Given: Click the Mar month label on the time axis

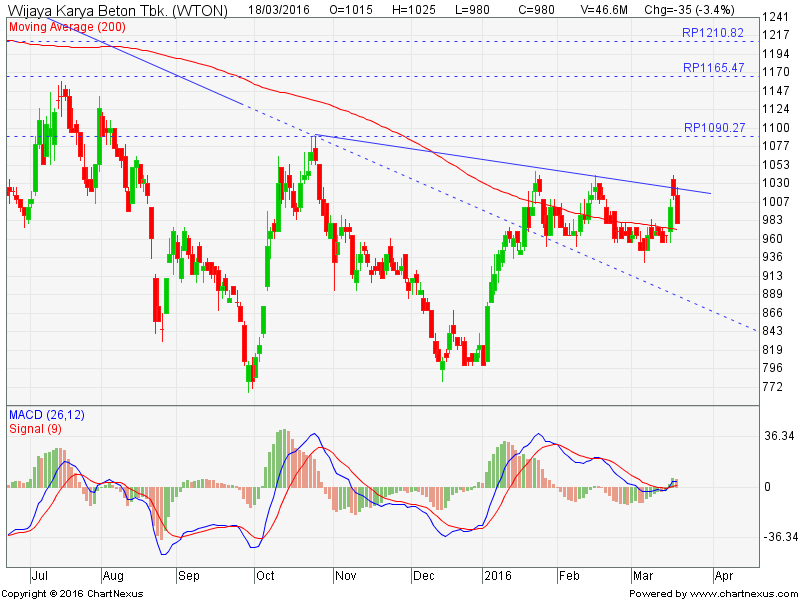Looking at the screenshot, I should point(642,576).
